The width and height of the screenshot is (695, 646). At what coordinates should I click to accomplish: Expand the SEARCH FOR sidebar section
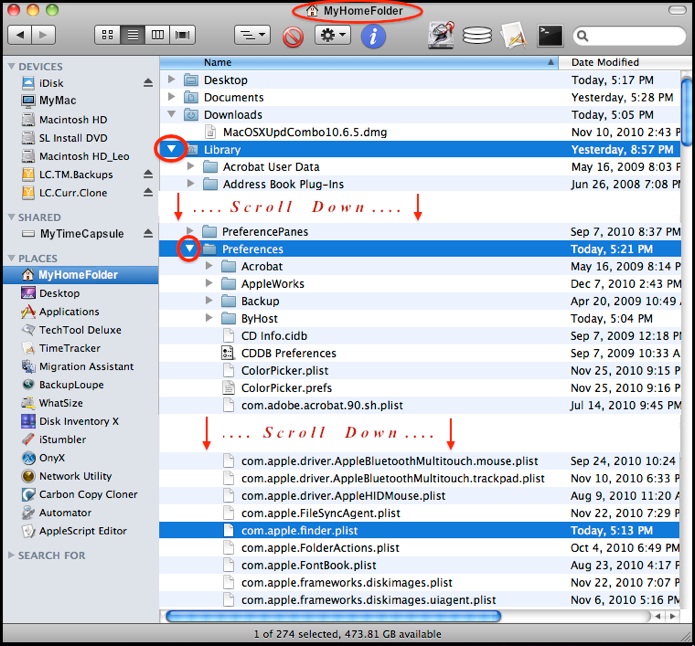(12, 555)
